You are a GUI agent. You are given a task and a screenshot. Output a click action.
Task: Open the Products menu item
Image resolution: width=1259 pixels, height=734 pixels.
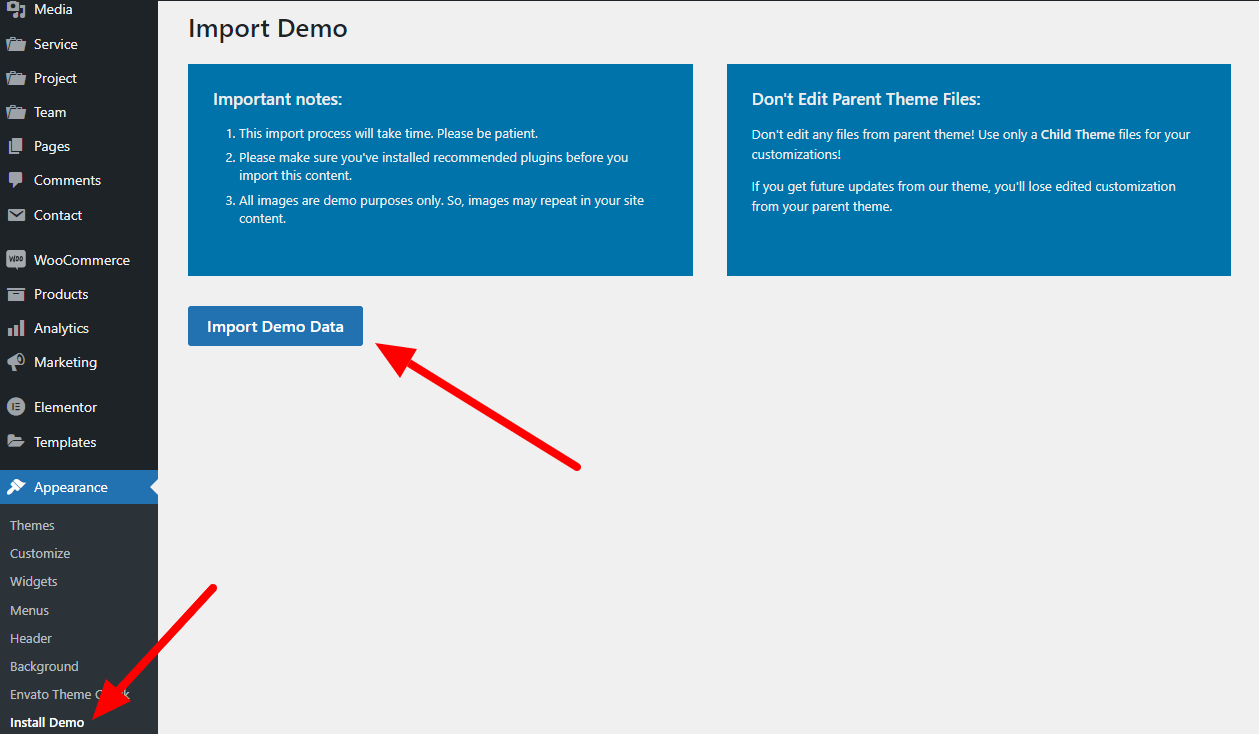(x=61, y=294)
